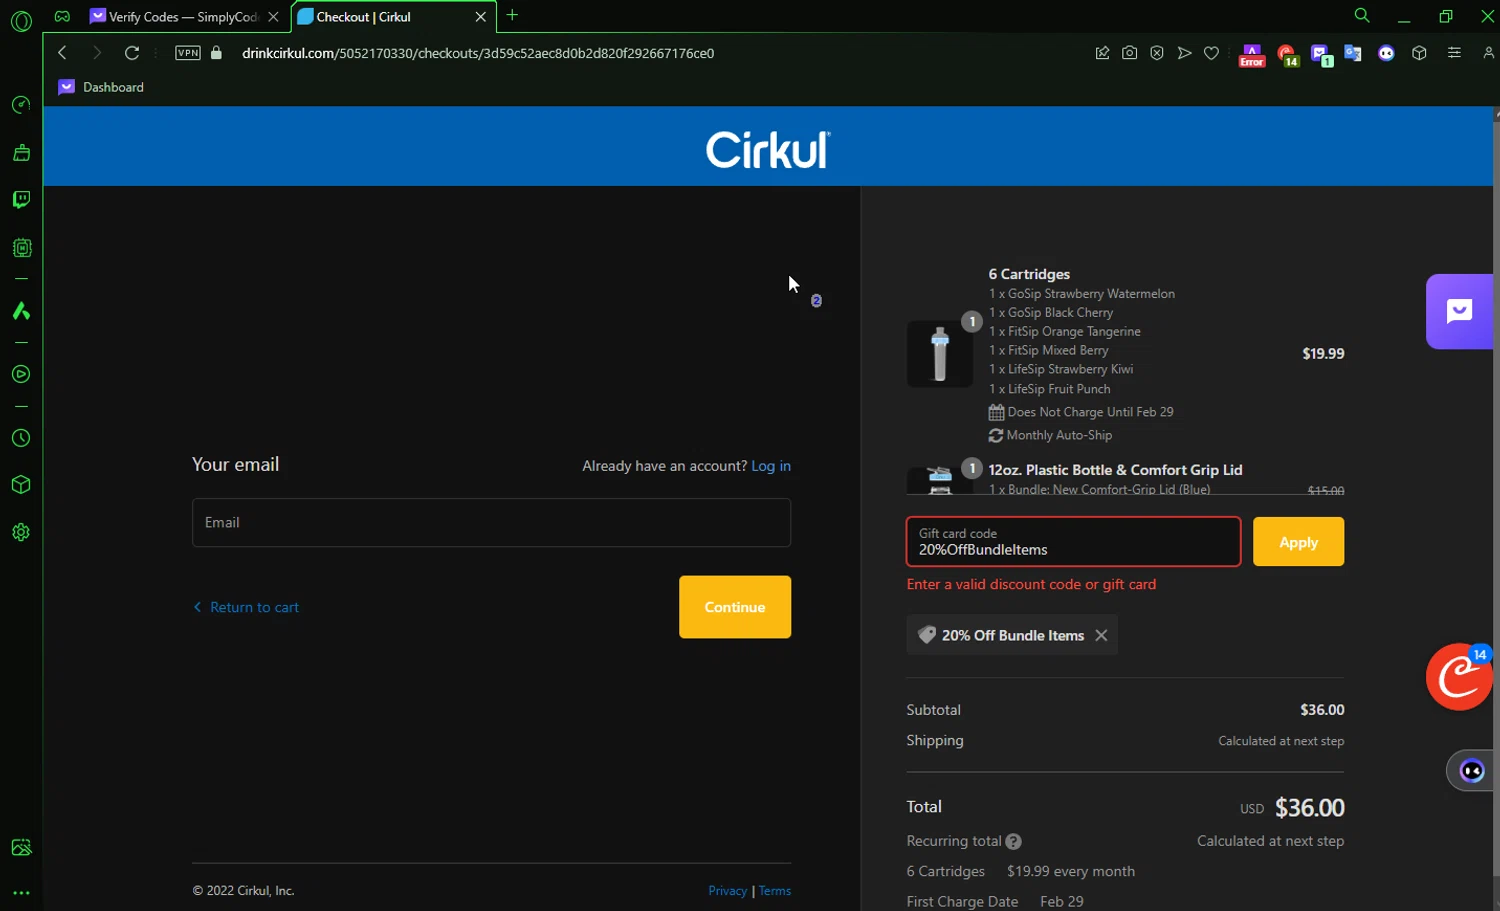Click the 6 Cartridges product thumbnail
This screenshot has height=911, width=1500.
[939, 354]
